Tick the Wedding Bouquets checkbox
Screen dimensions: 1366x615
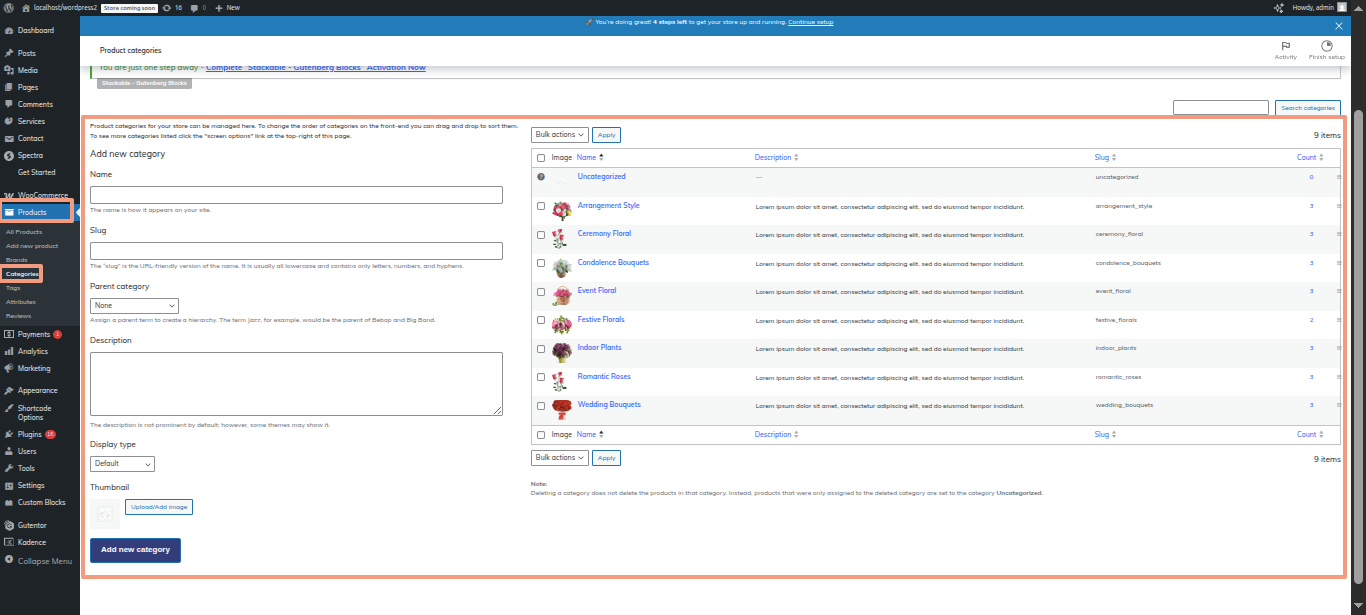click(541, 406)
